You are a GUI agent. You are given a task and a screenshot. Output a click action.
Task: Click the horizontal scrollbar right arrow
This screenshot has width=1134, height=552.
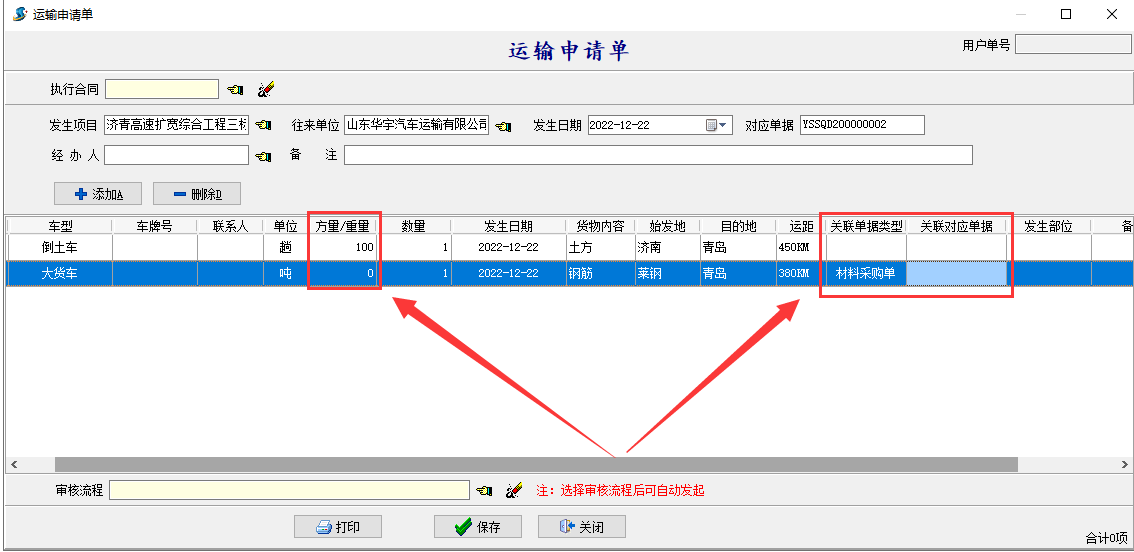pos(1125,465)
